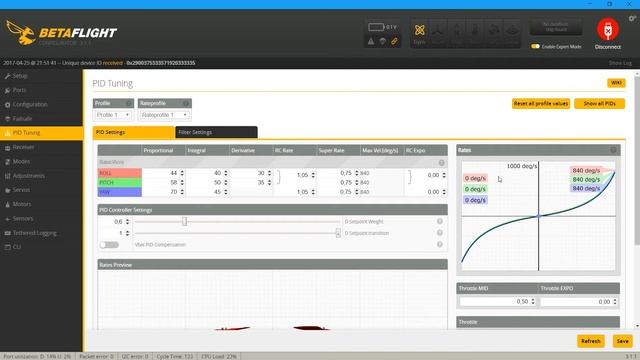This screenshot has width=640, height=360.
Task: Click help icon next to Vbat PID Compensation
Action: point(440,244)
